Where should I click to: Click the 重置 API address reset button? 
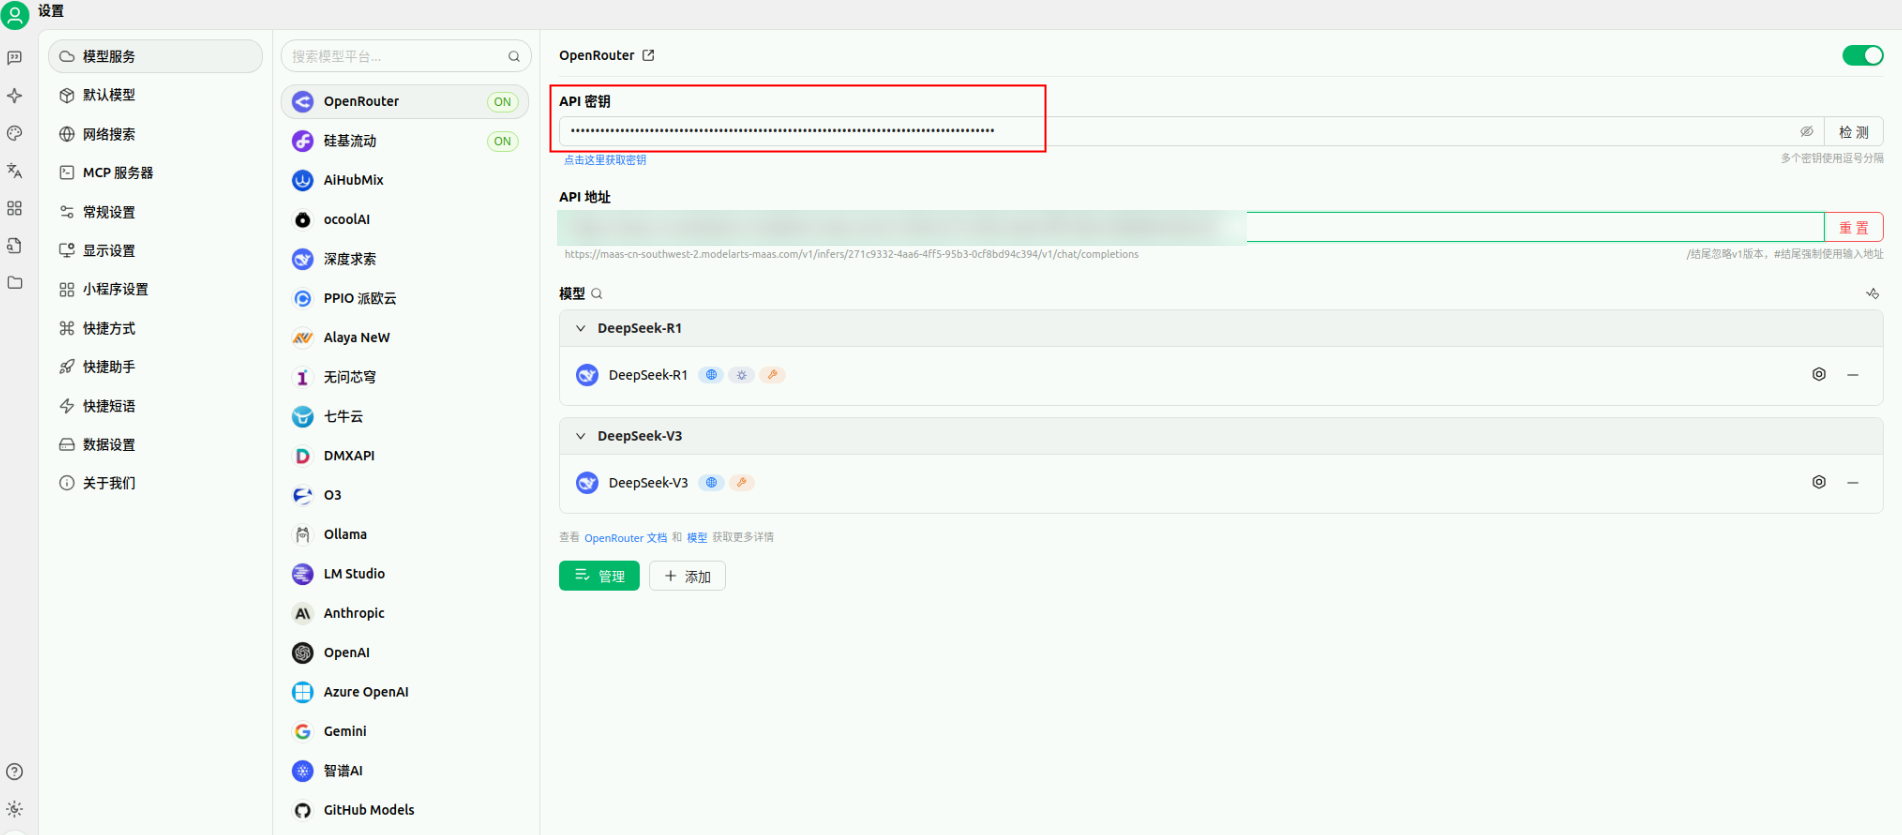pos(1854,227)
